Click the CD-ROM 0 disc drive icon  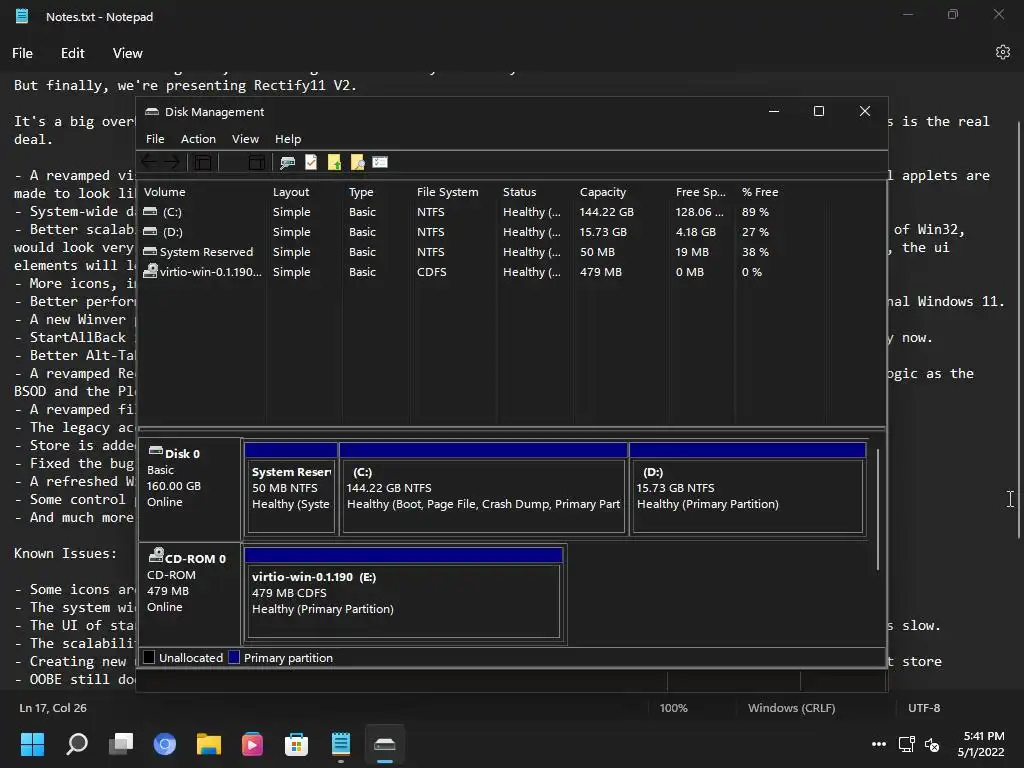pyautogui.click(x=155, y=555)
